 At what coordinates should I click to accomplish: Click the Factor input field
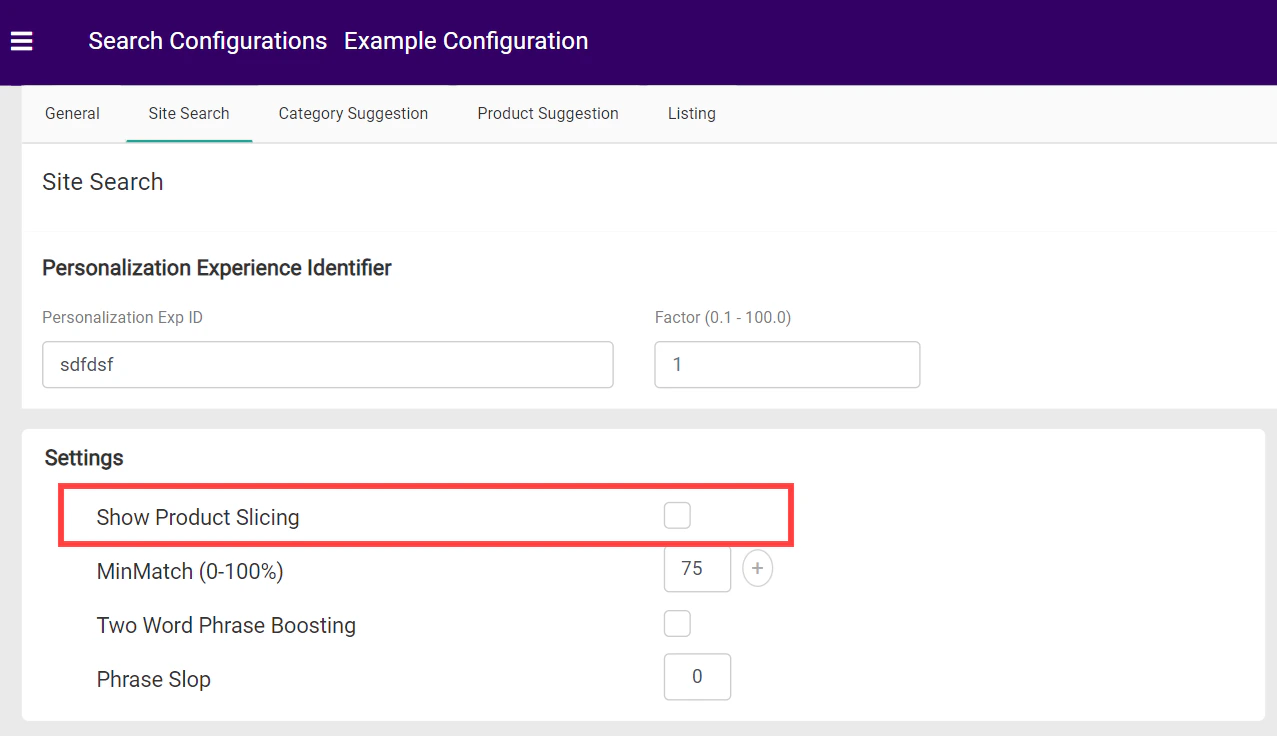pos(787,365)
